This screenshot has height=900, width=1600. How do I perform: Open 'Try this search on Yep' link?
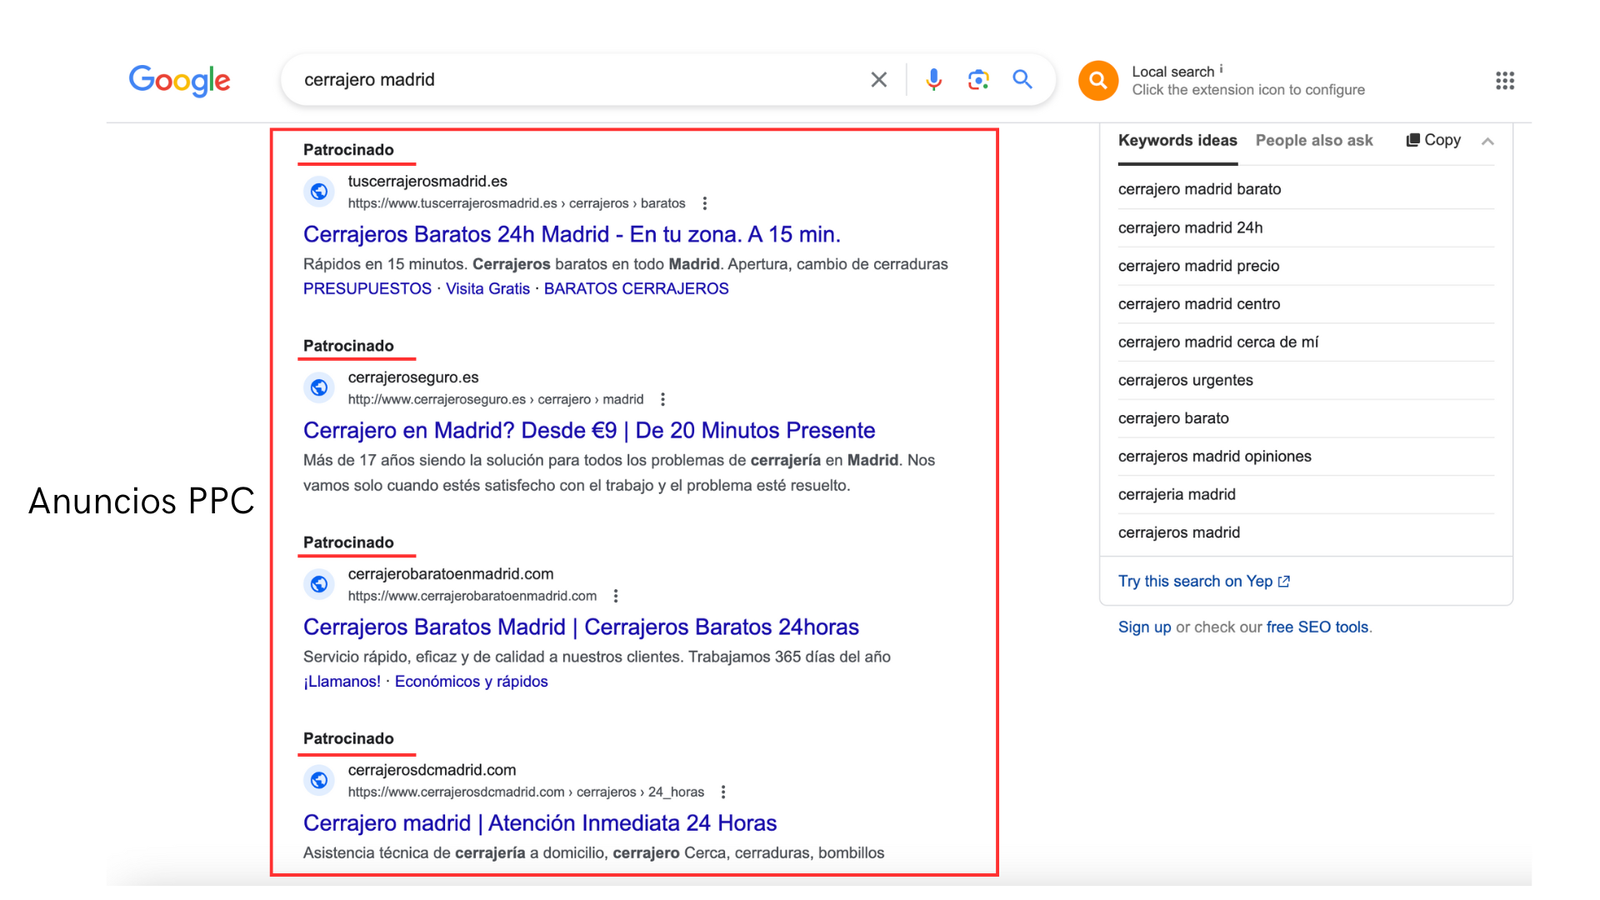(1204, 581)
